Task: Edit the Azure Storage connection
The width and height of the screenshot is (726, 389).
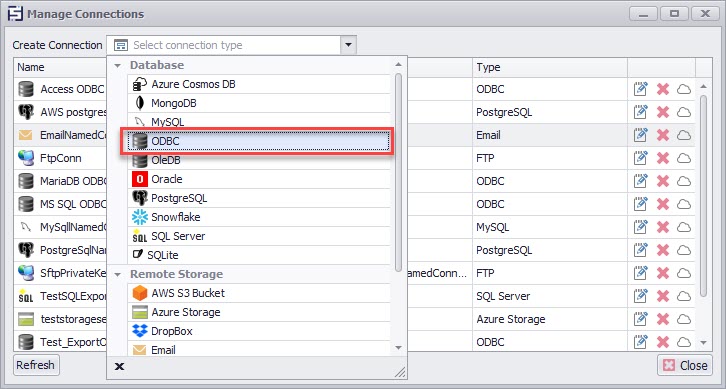Action: point(640,319)
